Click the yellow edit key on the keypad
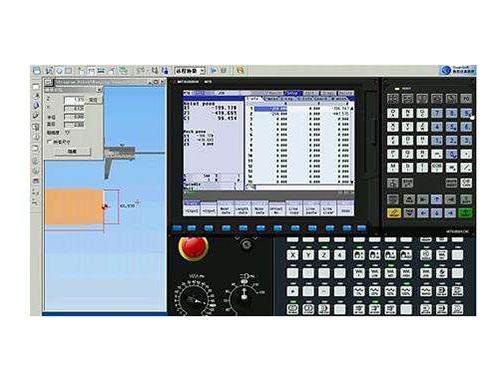This screenshot has width=500, height=375. tap(394, 213)
